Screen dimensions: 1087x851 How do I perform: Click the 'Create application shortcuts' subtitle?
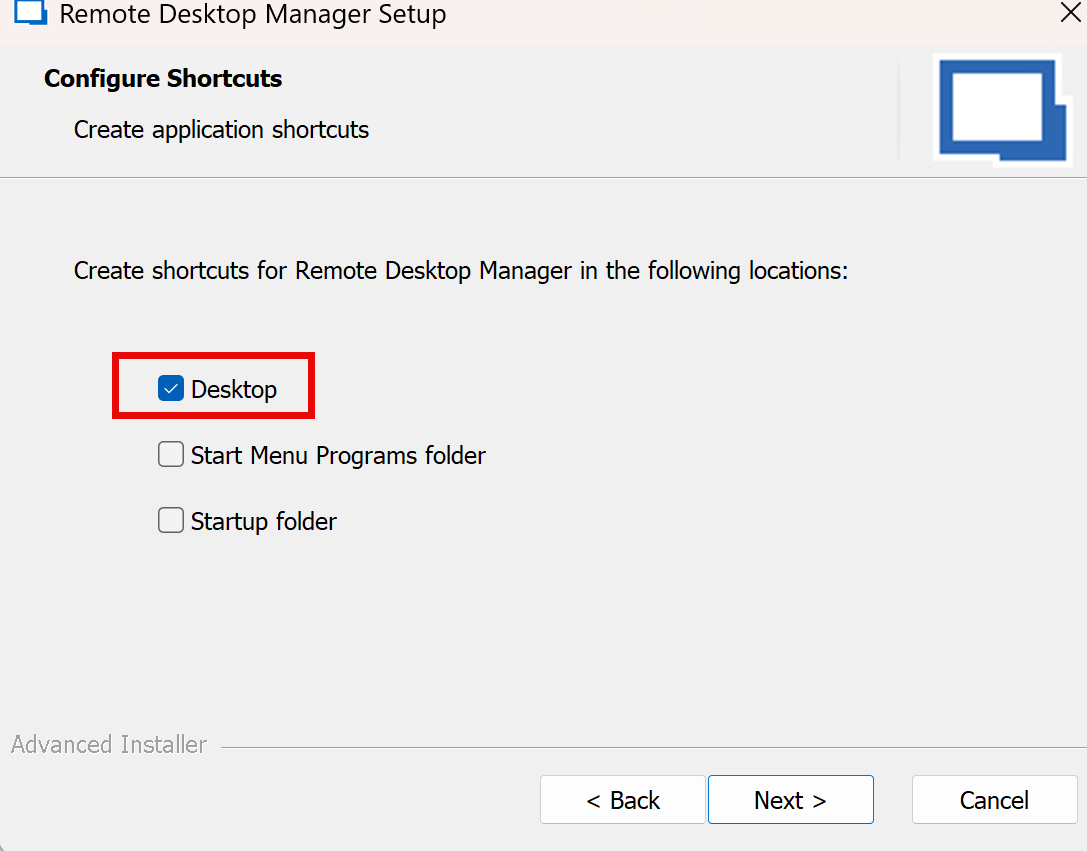[221, 130]
